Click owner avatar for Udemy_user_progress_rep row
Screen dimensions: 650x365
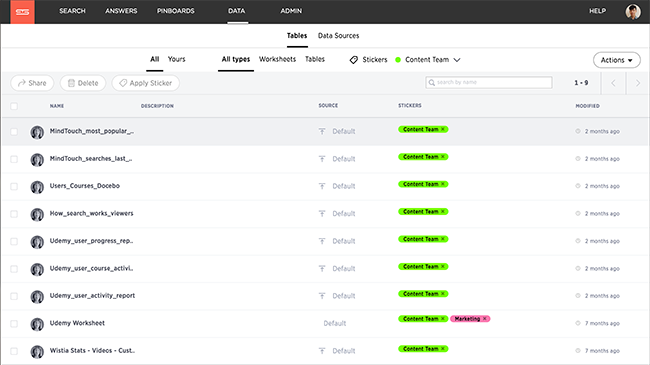pos(37,242)
